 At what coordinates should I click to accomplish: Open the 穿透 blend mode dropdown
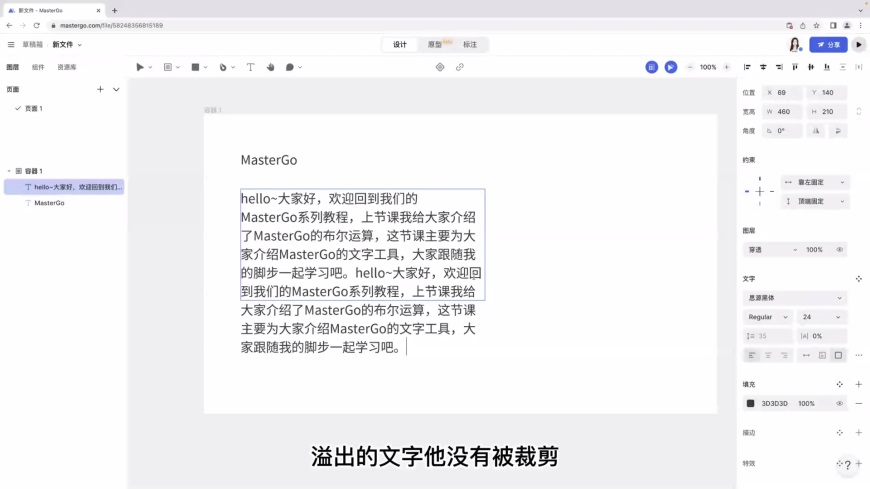772,250
